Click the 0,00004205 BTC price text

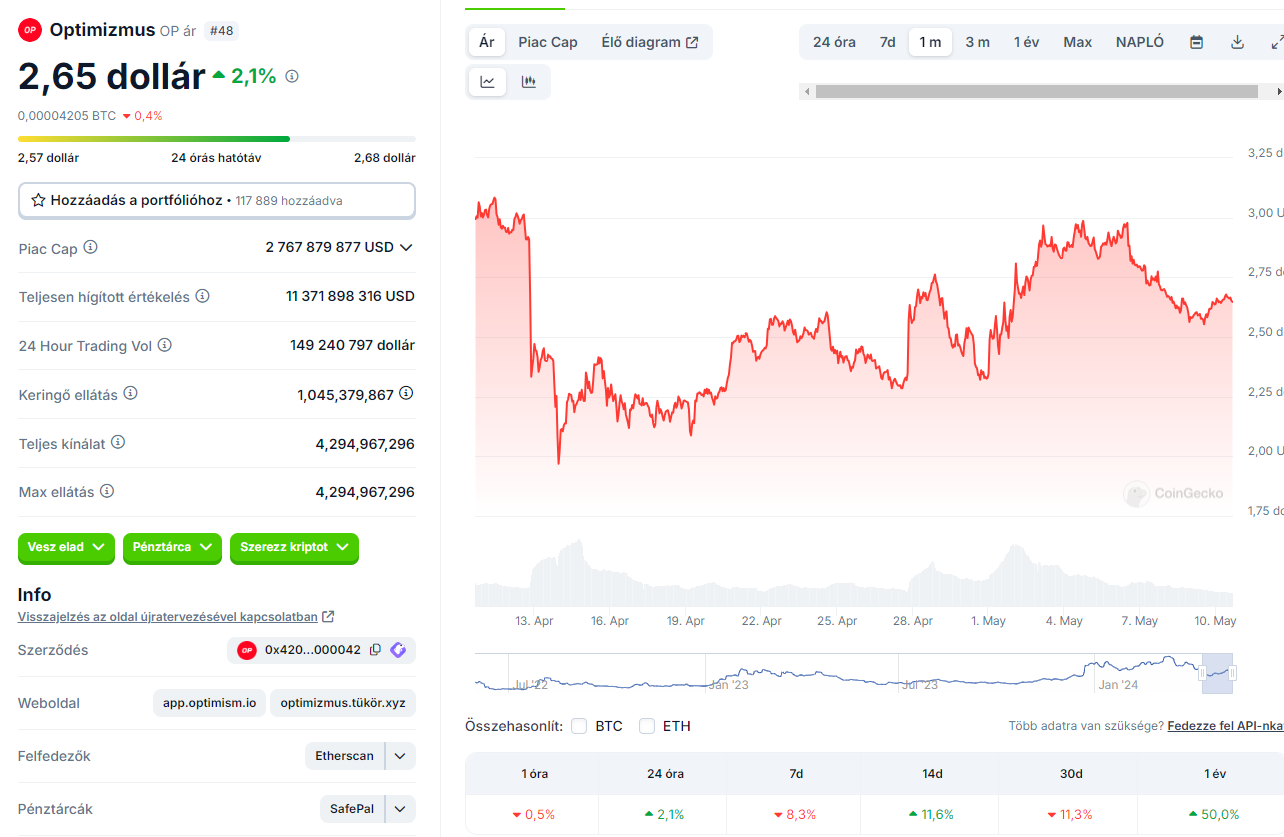67,116
